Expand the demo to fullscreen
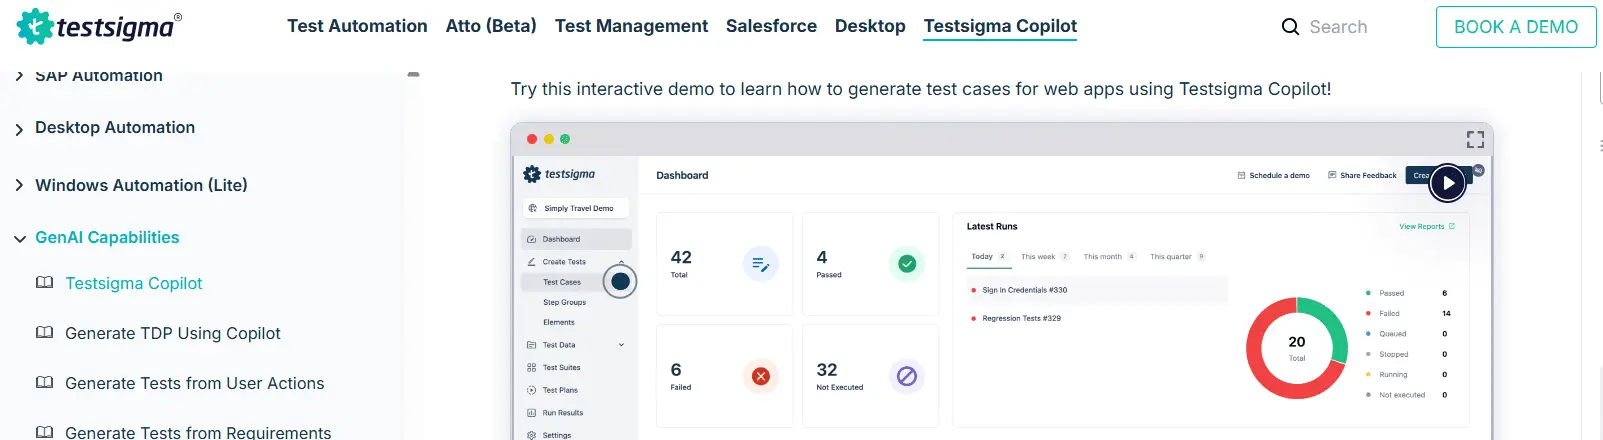 [x=1475, y=139]
